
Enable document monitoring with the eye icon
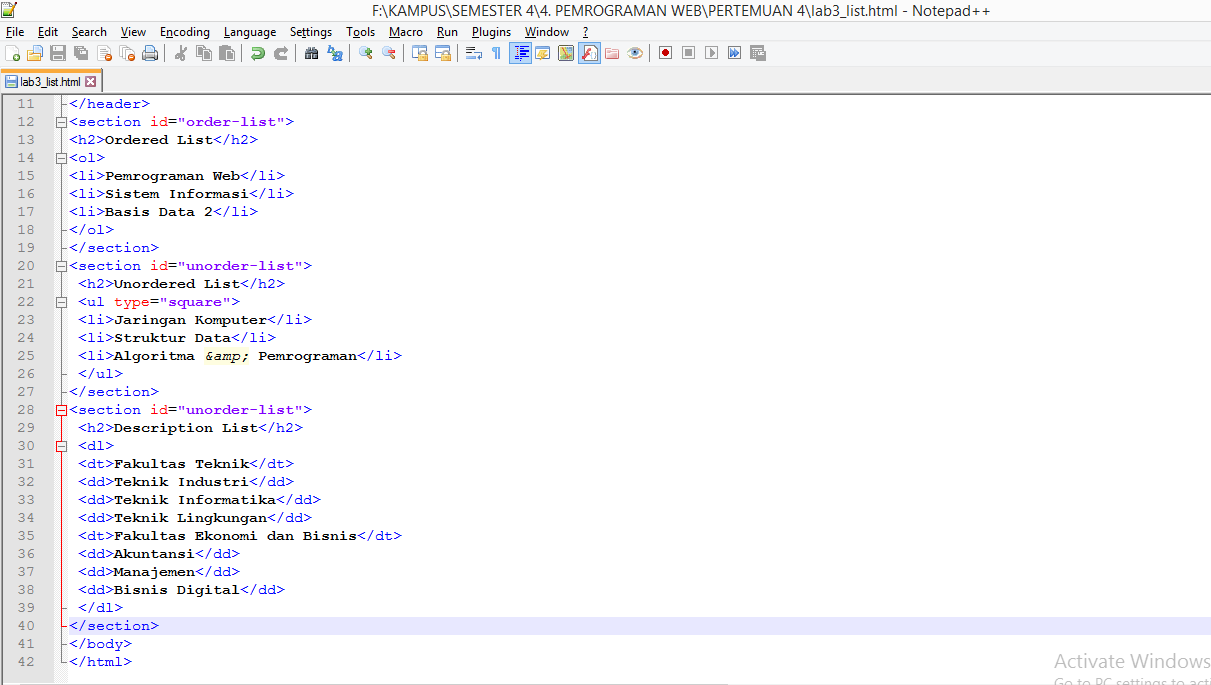click(634, 53)
